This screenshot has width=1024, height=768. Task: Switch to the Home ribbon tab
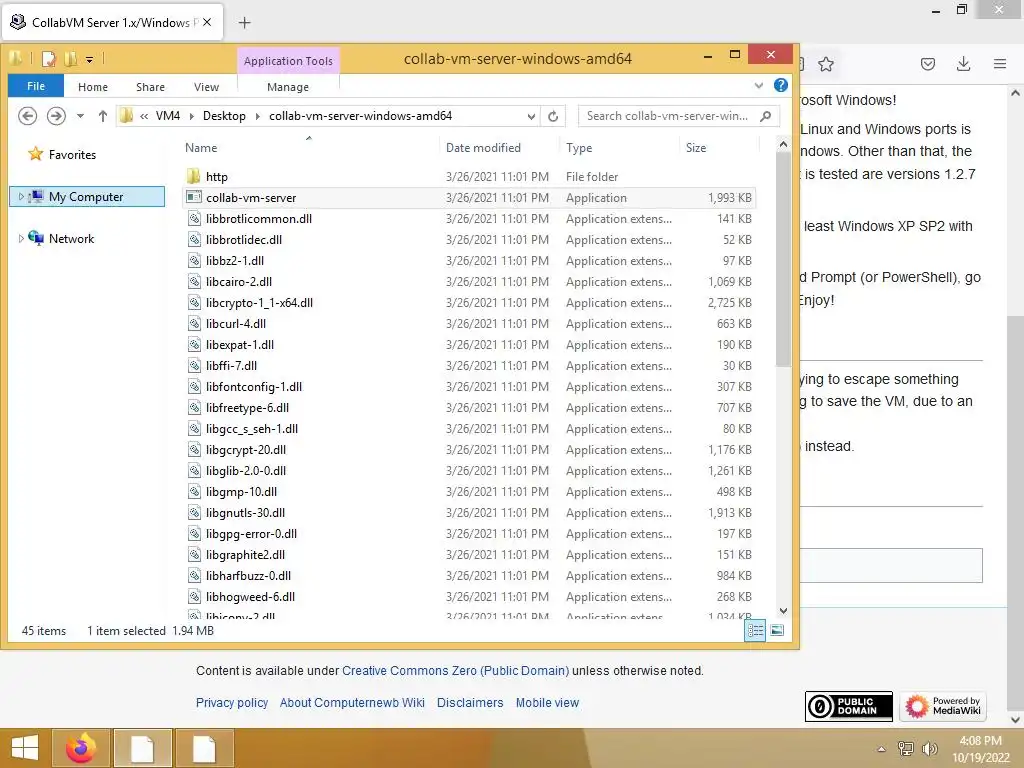93,87
